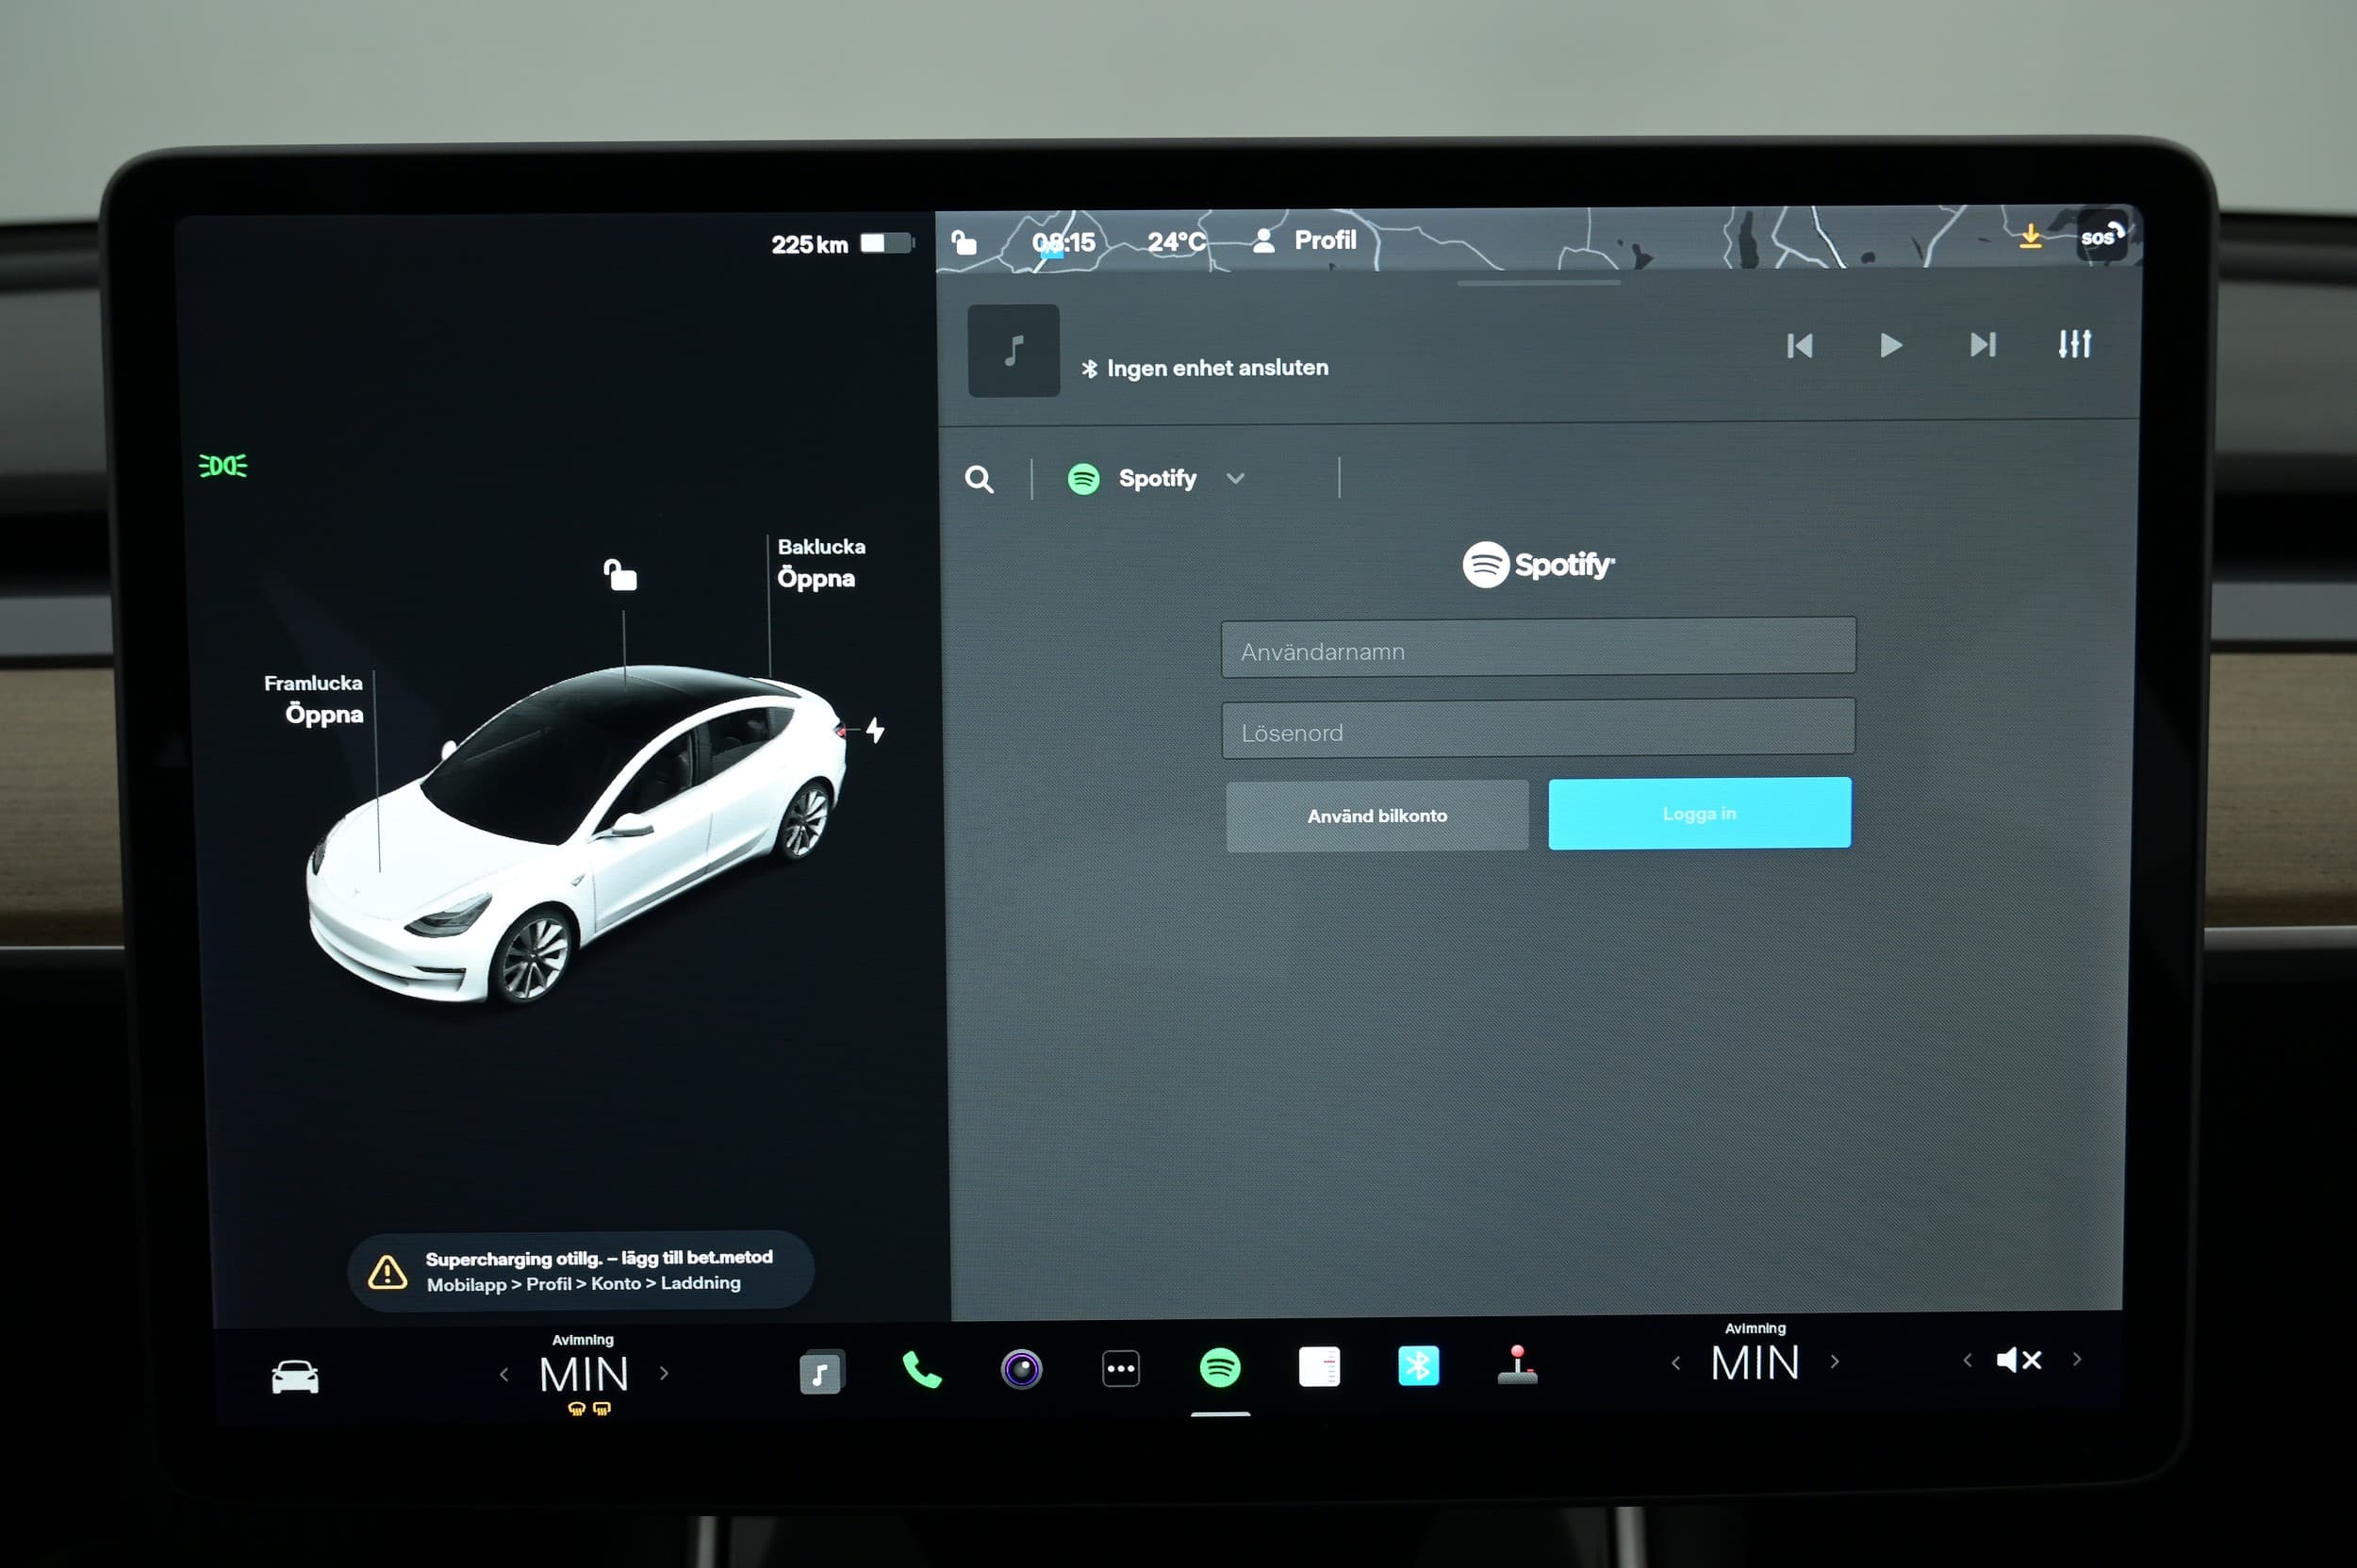The height and width of the screenshot is (1568, 2357).
Task: Lower driver temperature with left chevron
Action: point(504,1375)
